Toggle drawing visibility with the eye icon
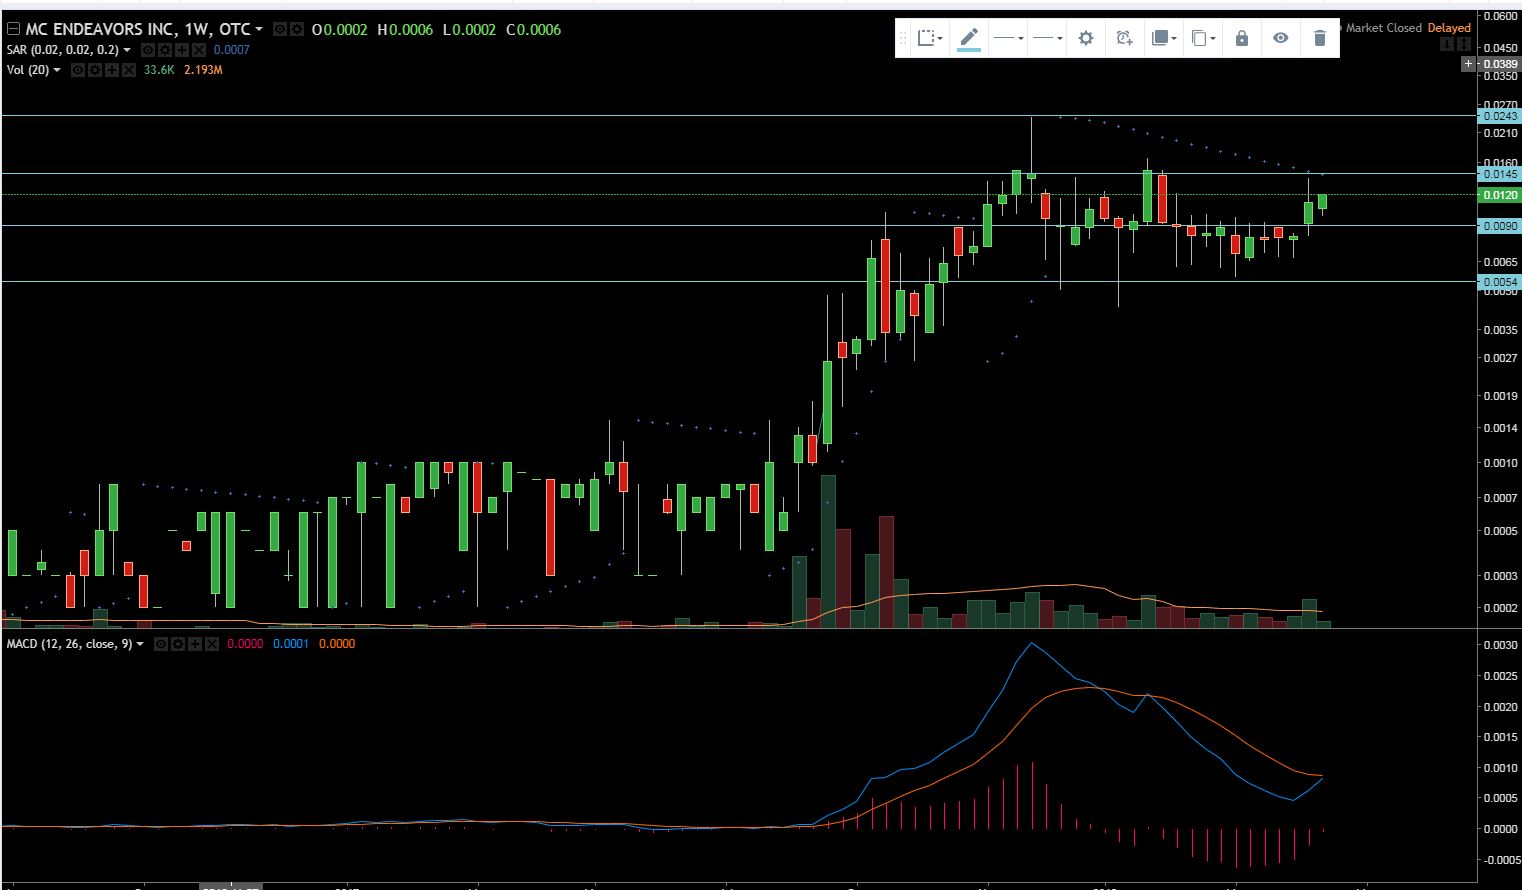 point(1280,38)
